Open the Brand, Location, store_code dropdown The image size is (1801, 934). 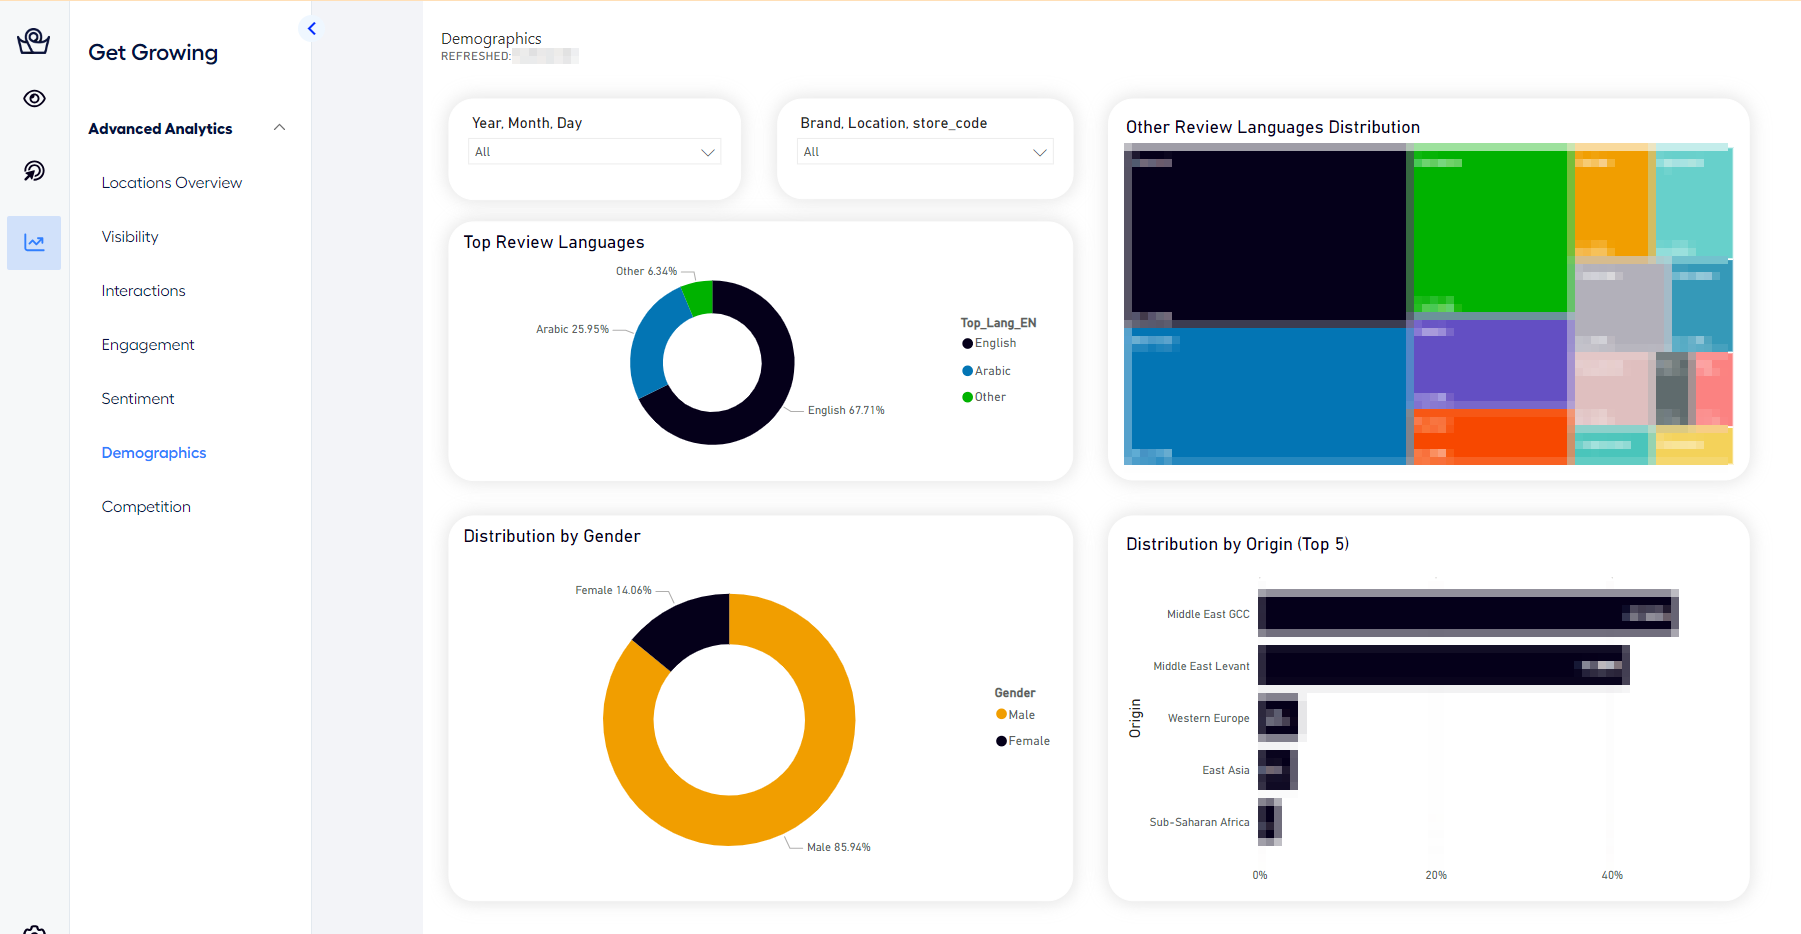pos(924,152)
